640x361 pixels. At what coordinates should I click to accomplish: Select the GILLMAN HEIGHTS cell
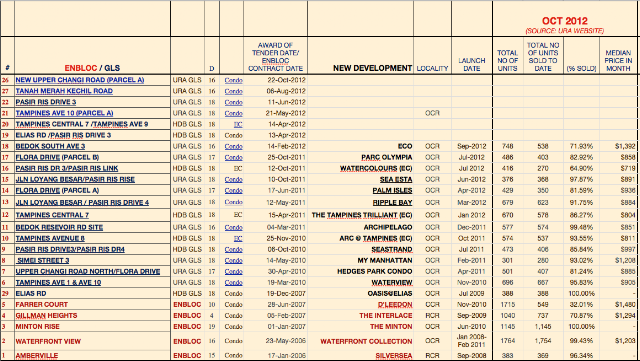[x=47, y=316]
